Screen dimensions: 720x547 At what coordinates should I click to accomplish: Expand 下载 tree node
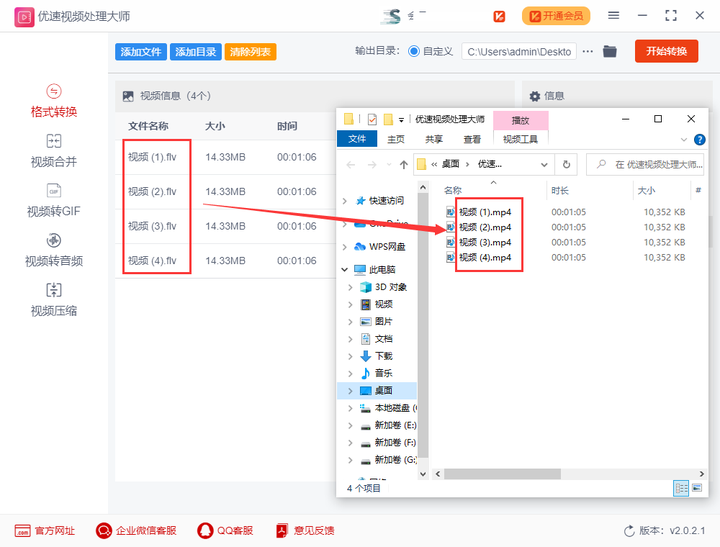tap(350, 356)
